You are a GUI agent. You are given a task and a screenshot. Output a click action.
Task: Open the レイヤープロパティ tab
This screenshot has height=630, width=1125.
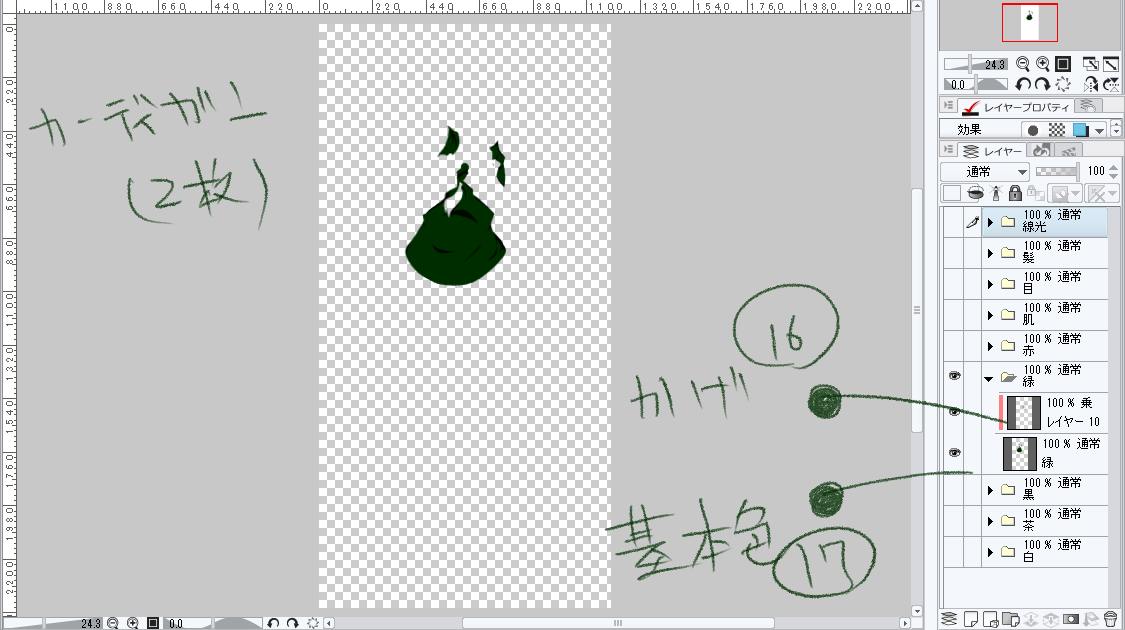(1015, 107)
